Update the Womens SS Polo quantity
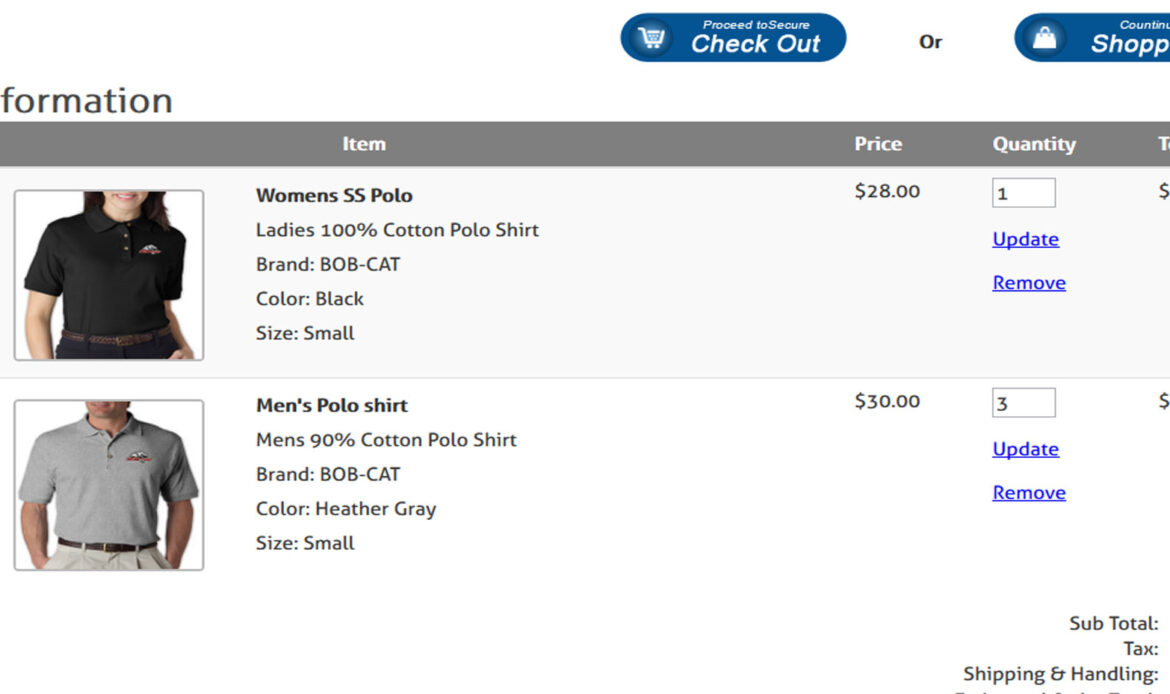 pyautogui.click(x=1025, y=240)
